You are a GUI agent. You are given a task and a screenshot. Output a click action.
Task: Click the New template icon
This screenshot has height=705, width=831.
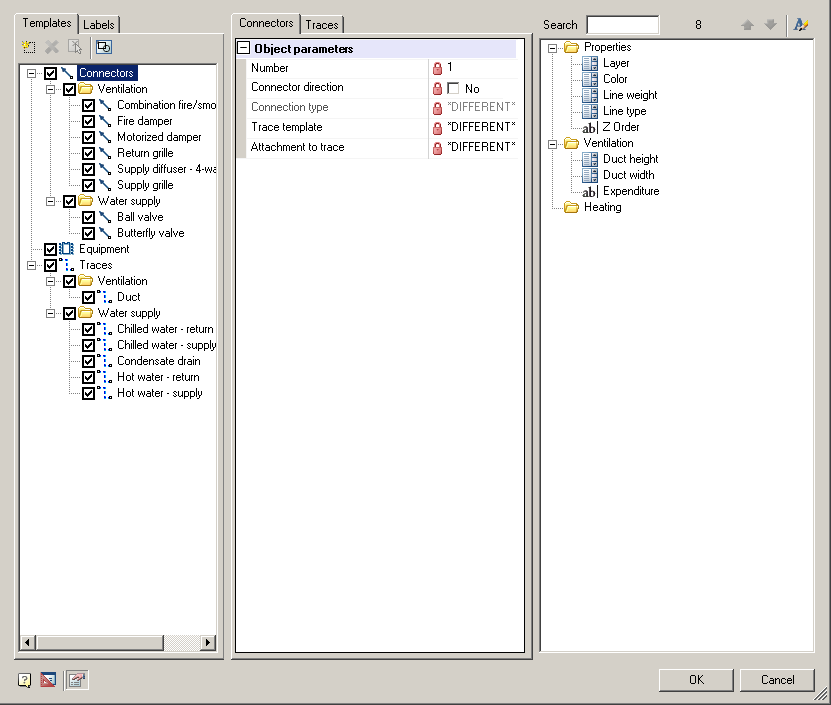pos(28,46)
